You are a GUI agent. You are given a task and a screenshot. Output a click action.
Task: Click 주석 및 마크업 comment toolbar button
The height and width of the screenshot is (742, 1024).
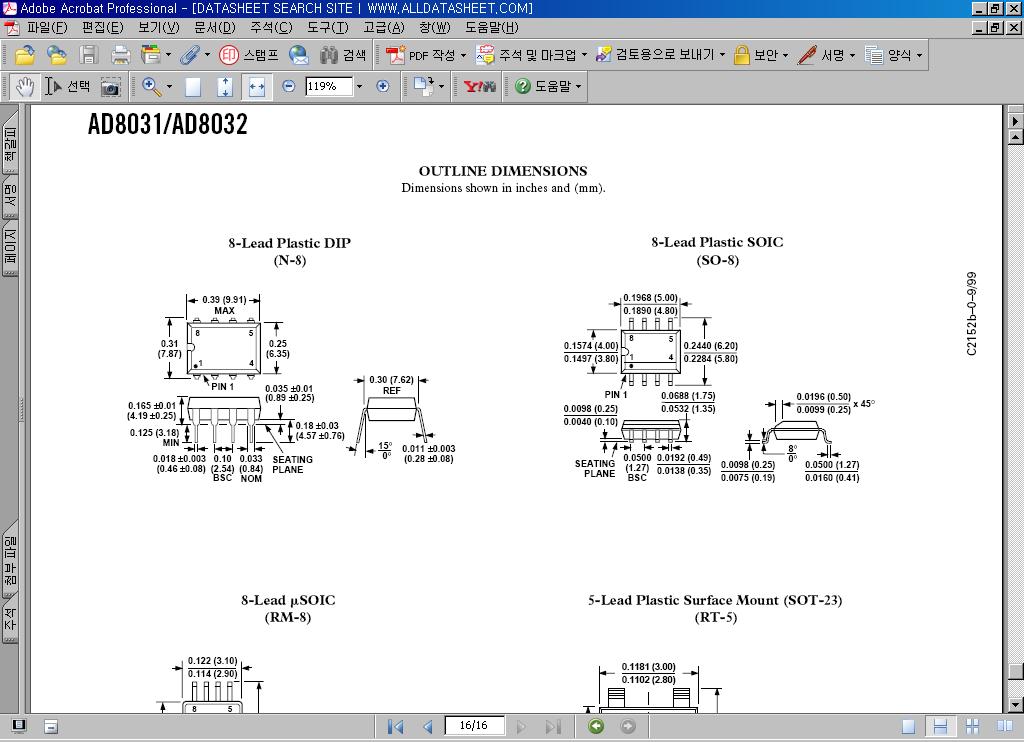point(526,55)
